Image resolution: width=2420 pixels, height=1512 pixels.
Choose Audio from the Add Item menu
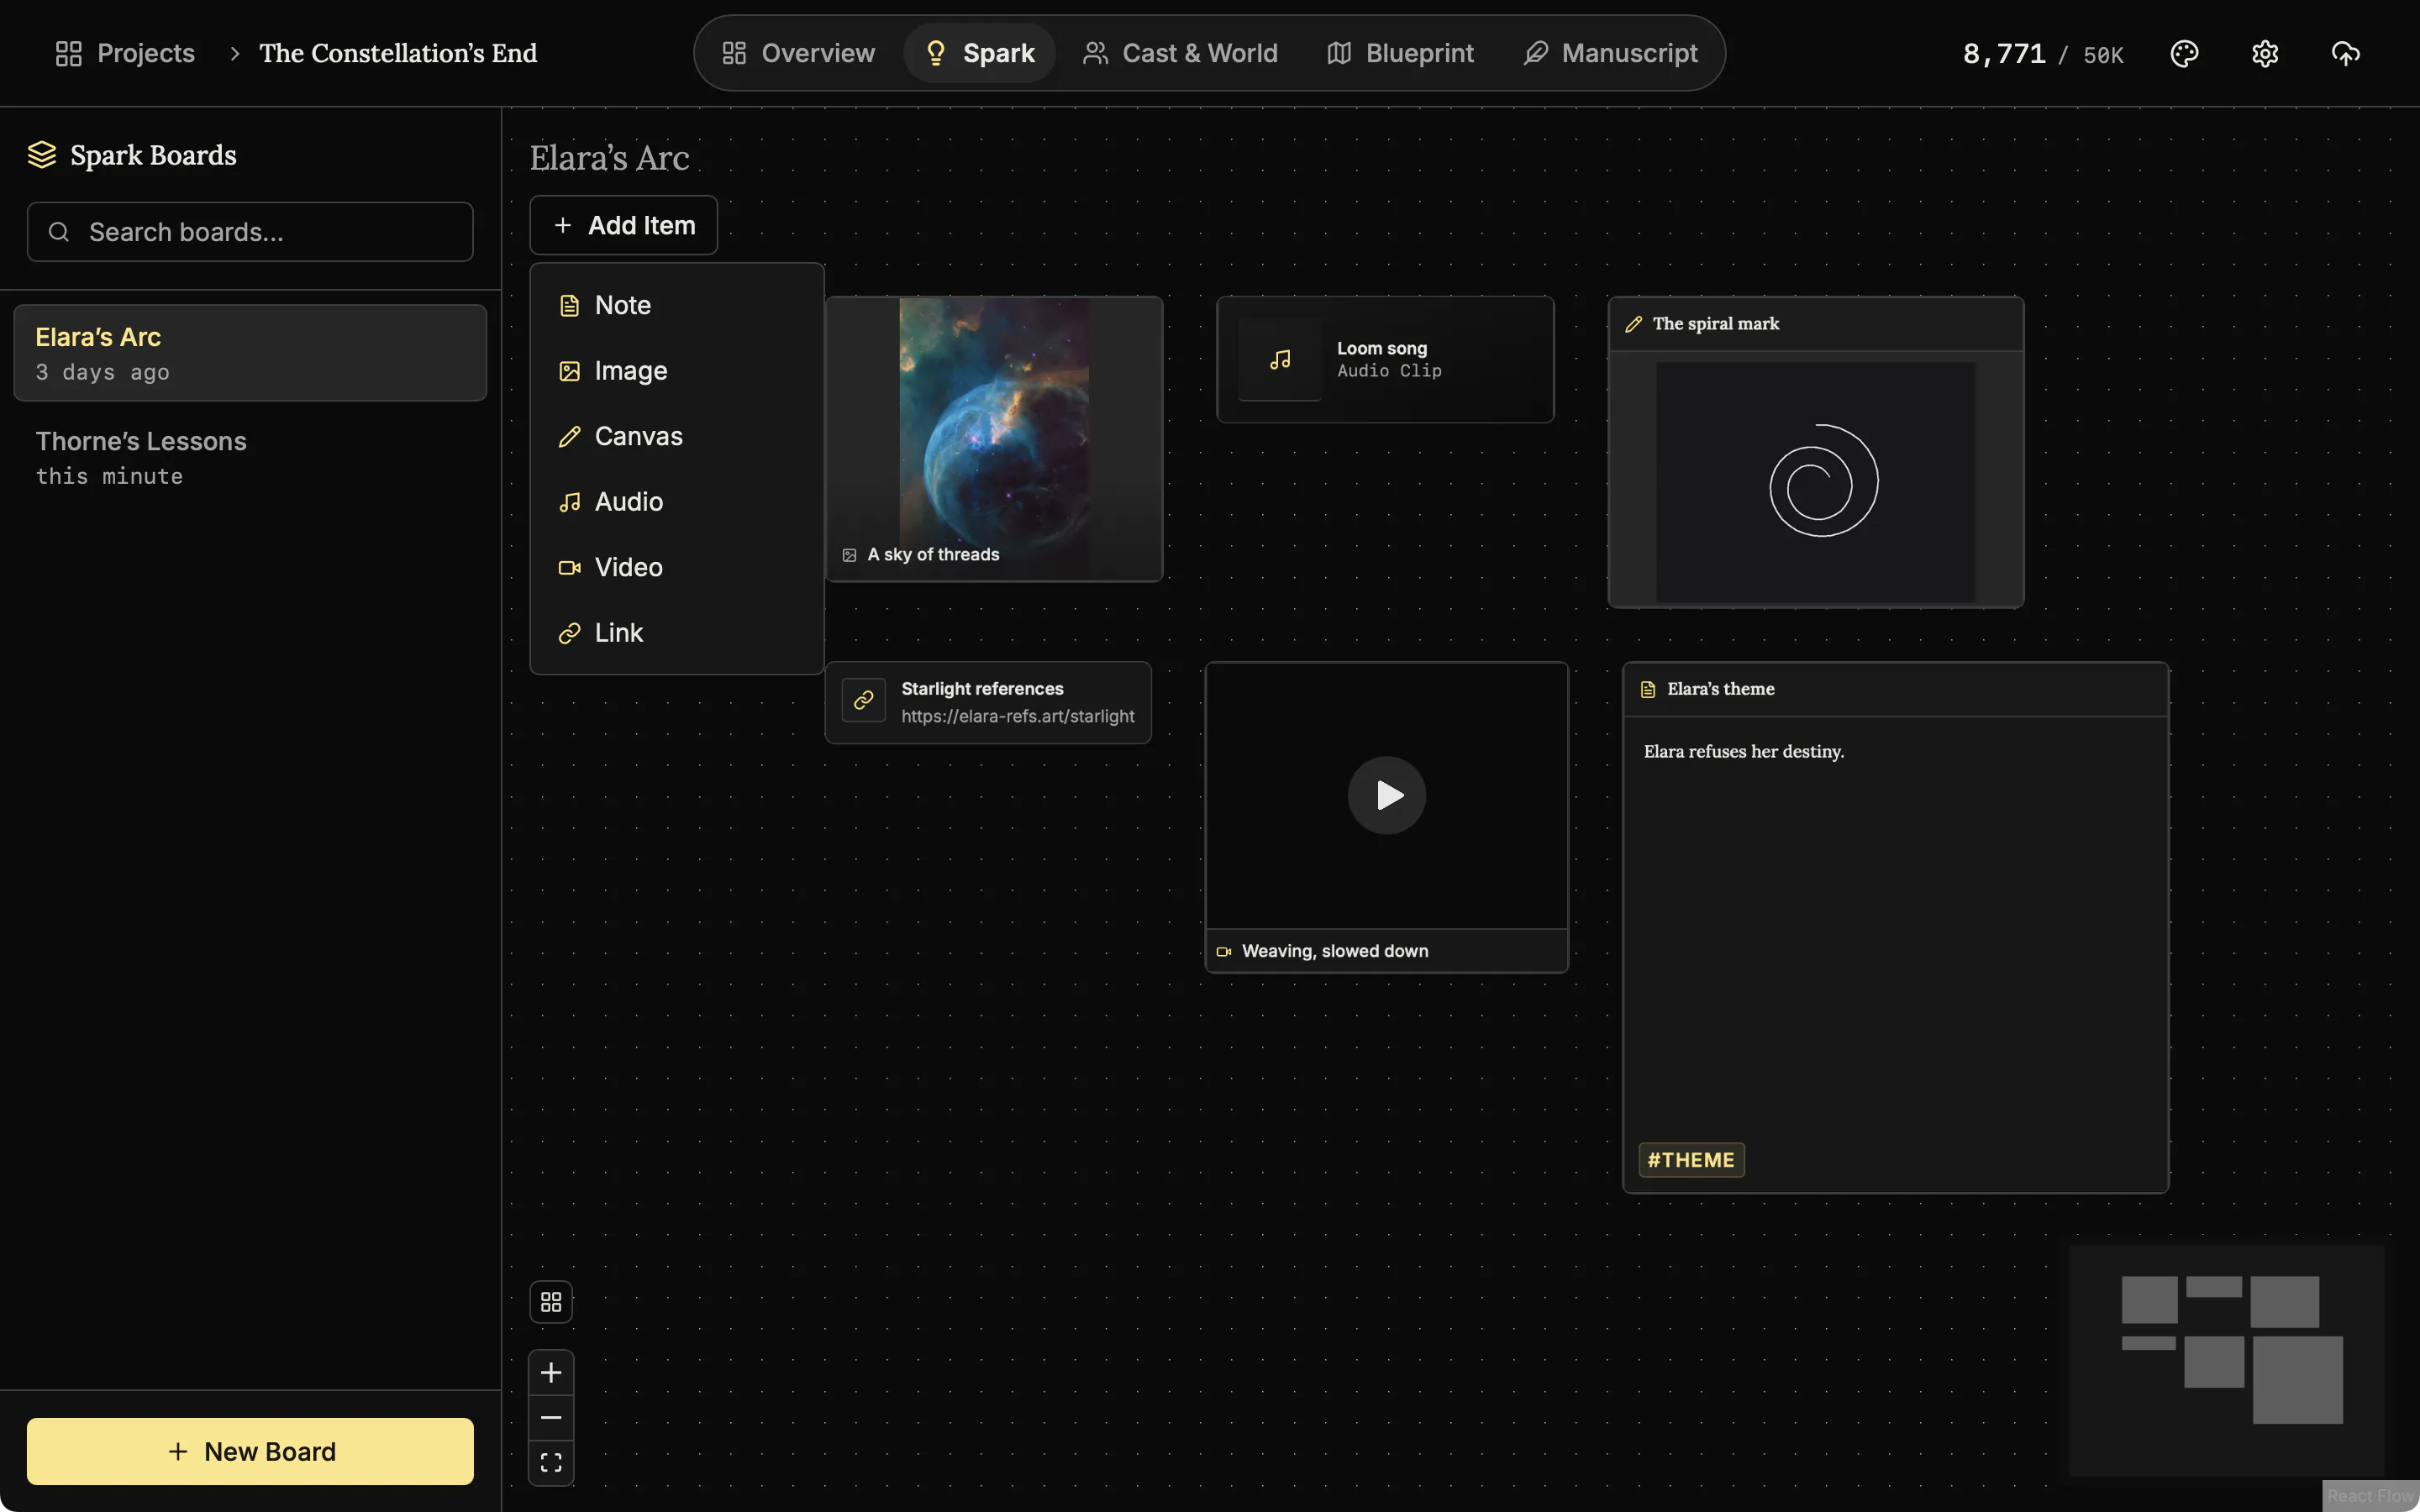point(677,502)
